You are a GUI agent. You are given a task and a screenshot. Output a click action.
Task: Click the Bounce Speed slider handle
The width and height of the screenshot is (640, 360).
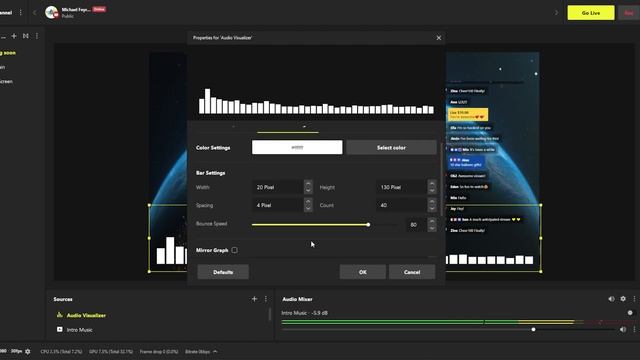pos(368,224)
